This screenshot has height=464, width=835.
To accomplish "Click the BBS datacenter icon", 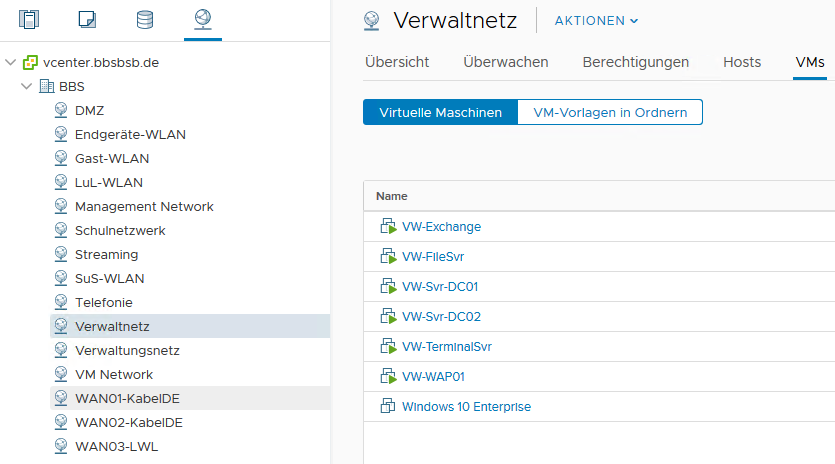I will point(47,86).
